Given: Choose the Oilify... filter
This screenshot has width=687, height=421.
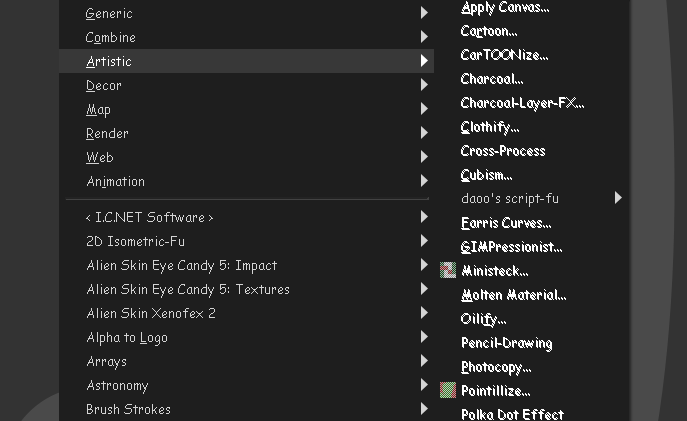Looking at the screenshot, I should [x=483, y=319].
